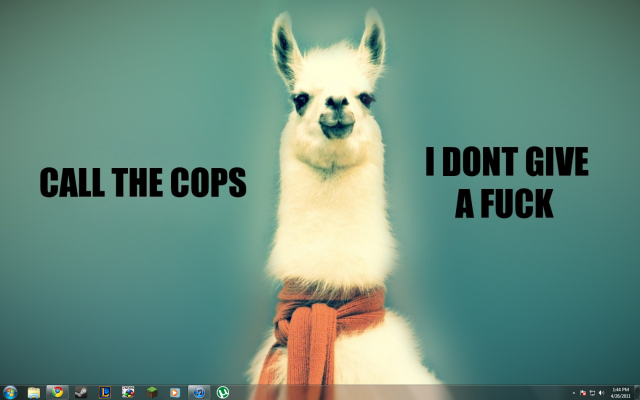Screen dimensions: 640x400
Task: Expand hidden system tray icons arrow
Action: click(573, 392)
